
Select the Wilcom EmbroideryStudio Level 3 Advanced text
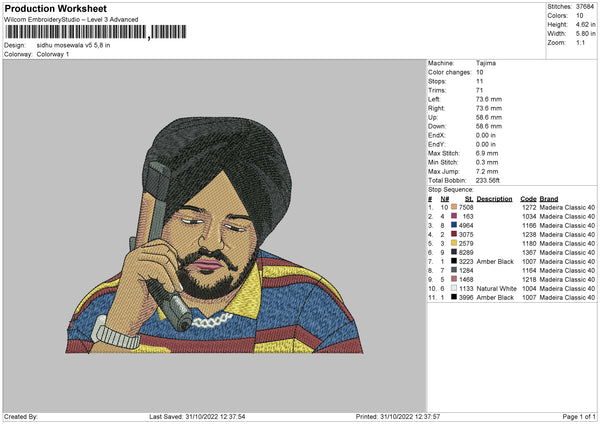point(71,20)
